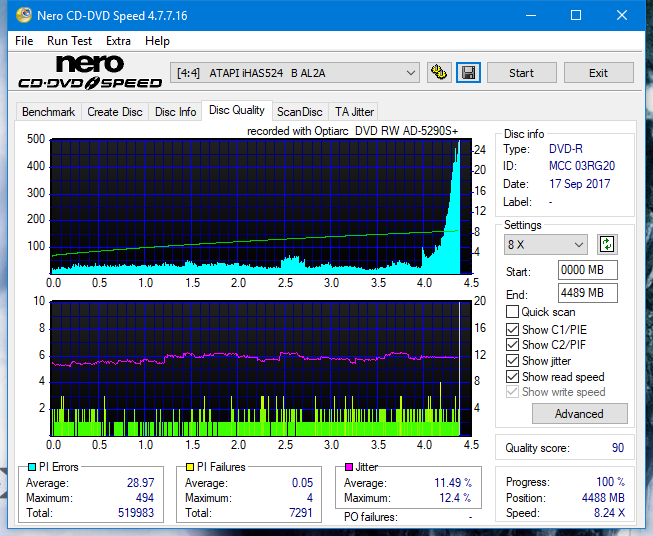This screenshot has width=653, height=536.
Task: Toggle Show C1/PIE checkbox
Action: 512,329
